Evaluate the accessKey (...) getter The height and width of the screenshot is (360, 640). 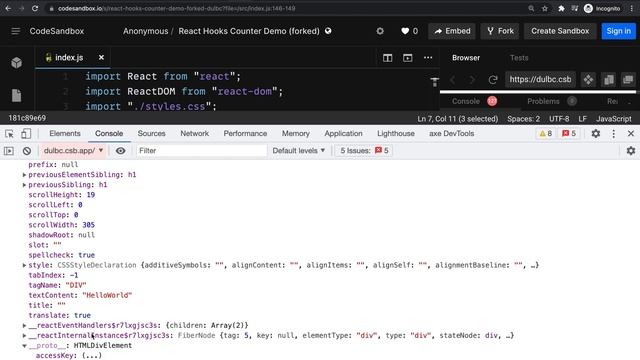pyautogui.click(x=92, y=356)
